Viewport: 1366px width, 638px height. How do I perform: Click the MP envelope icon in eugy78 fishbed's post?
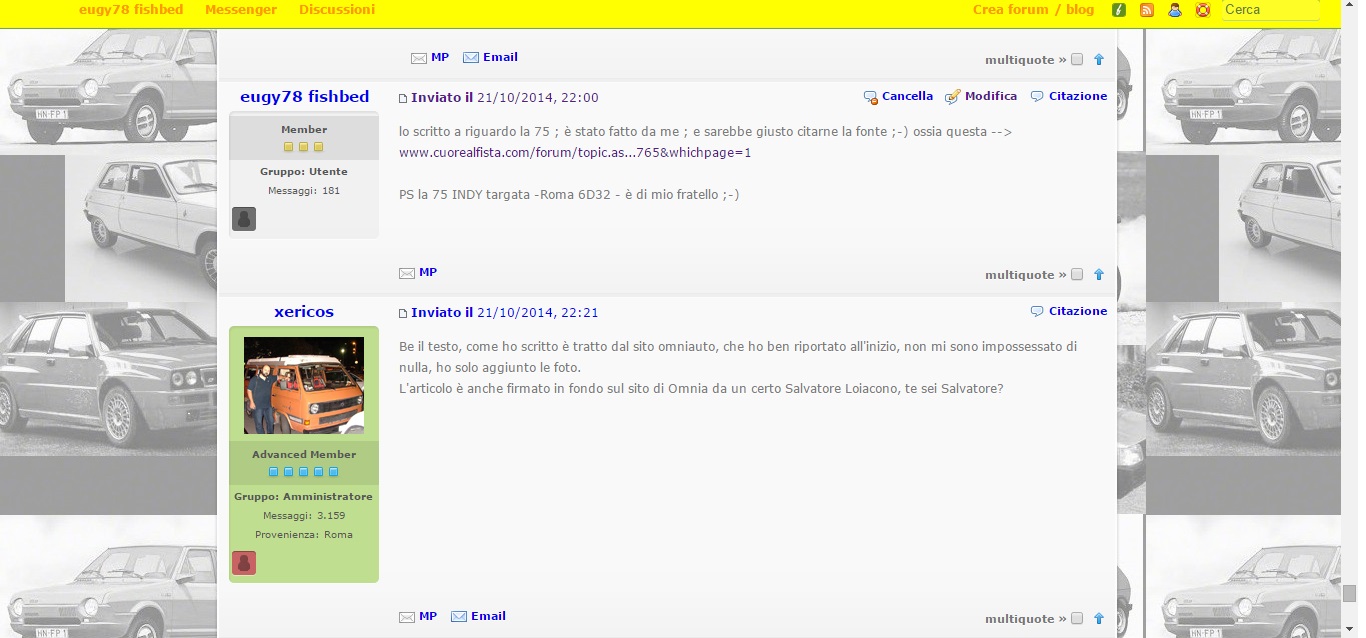pyautogui.click(x=407, y=273)
